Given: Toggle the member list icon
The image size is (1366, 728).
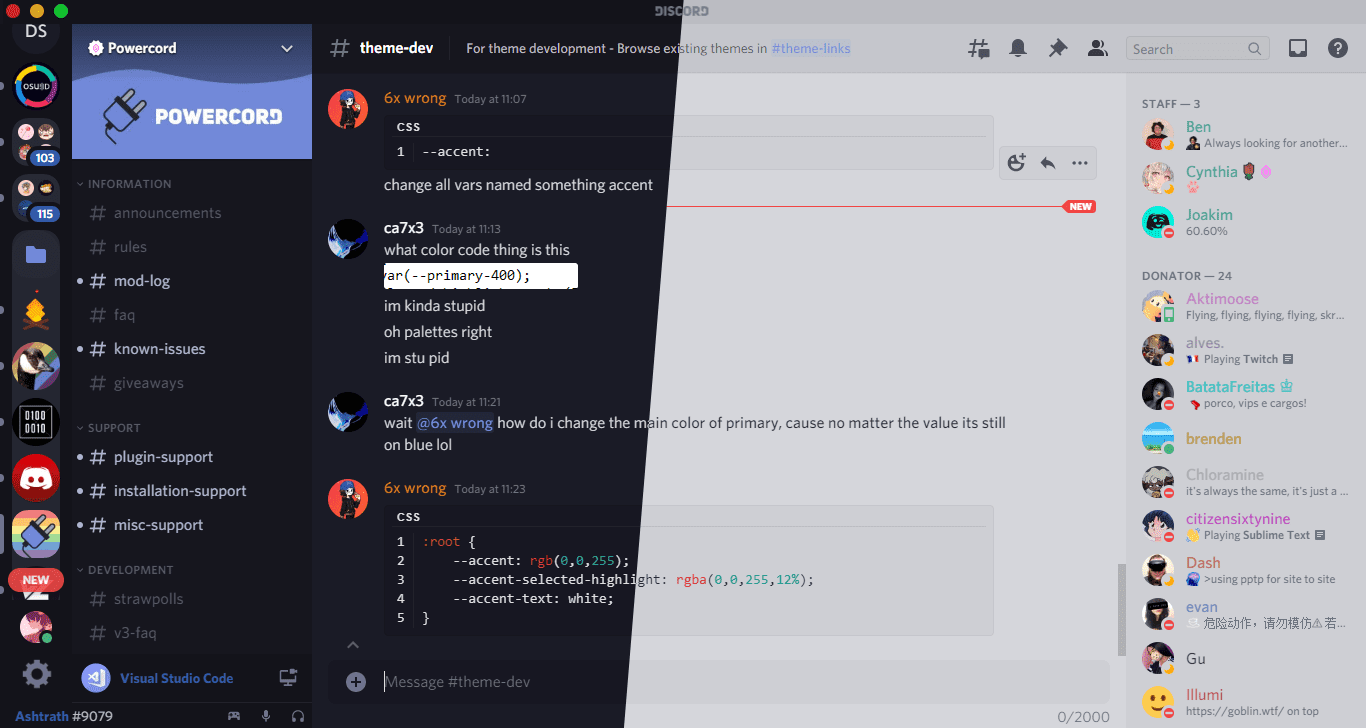Looking at the screenshot, I should (x=1098, y=48).
